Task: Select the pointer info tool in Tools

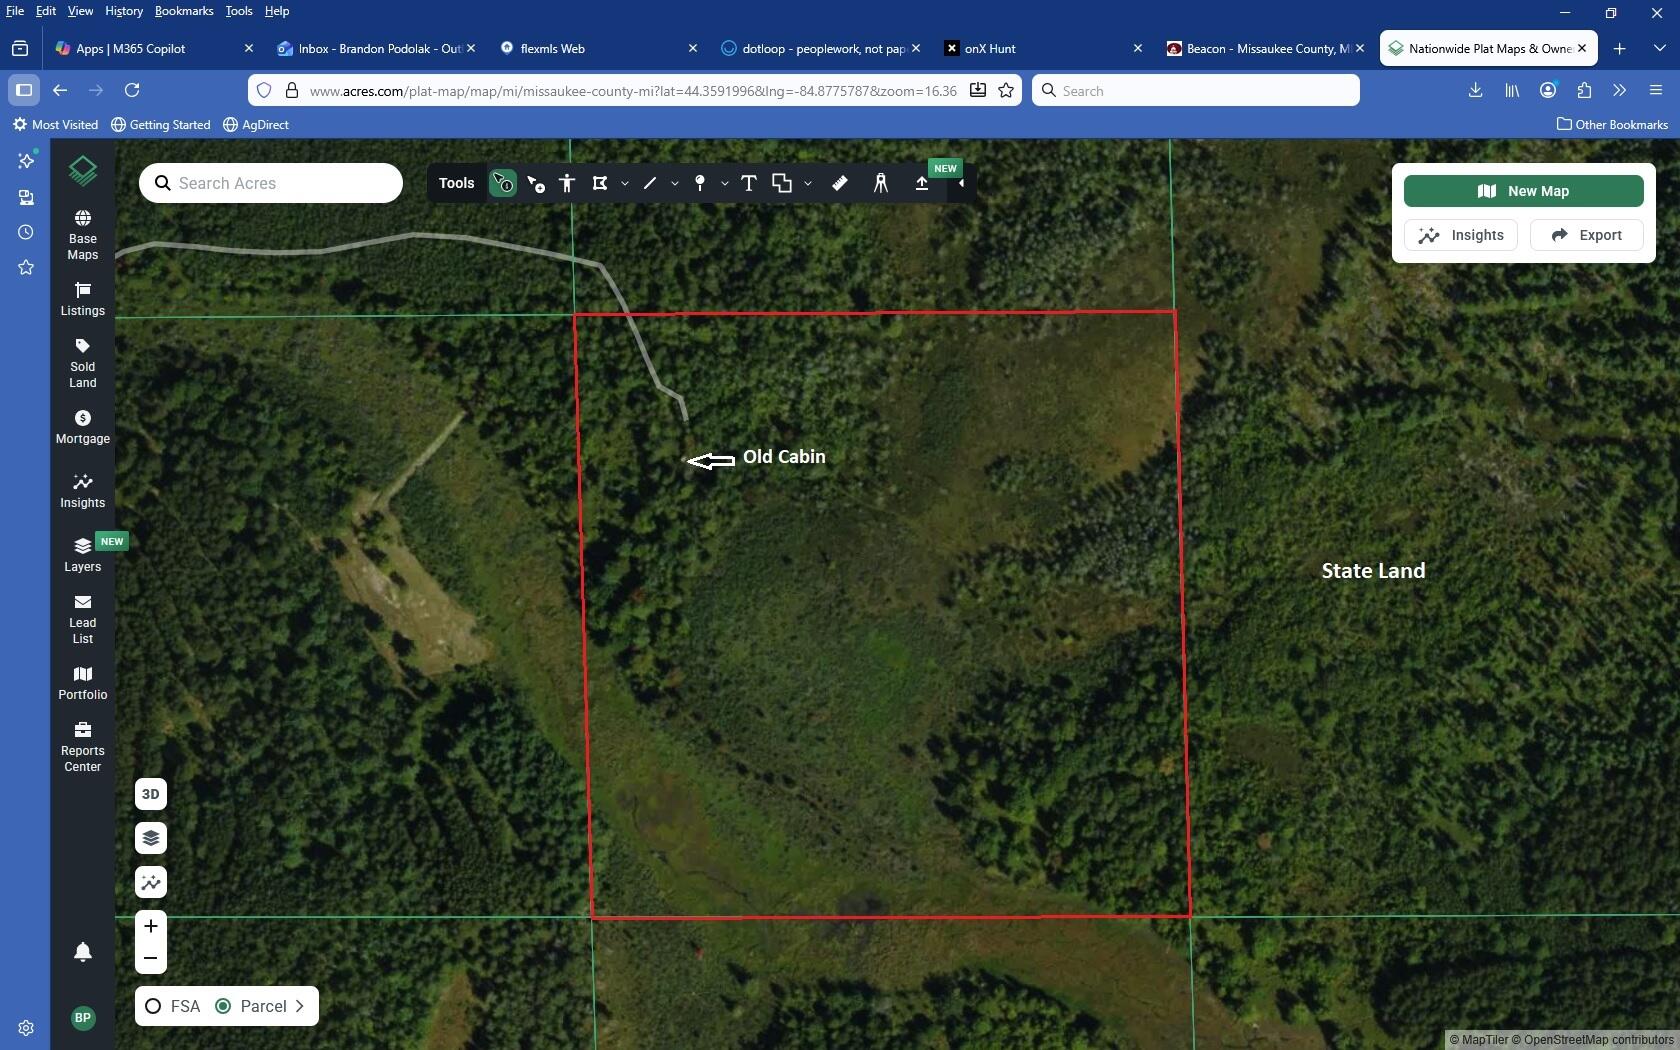Action: coord(502,183)
